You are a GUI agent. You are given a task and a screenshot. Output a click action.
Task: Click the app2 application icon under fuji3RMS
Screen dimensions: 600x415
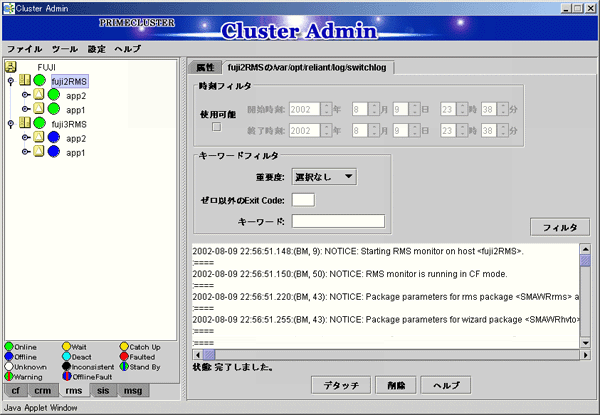tap(39, 137)
